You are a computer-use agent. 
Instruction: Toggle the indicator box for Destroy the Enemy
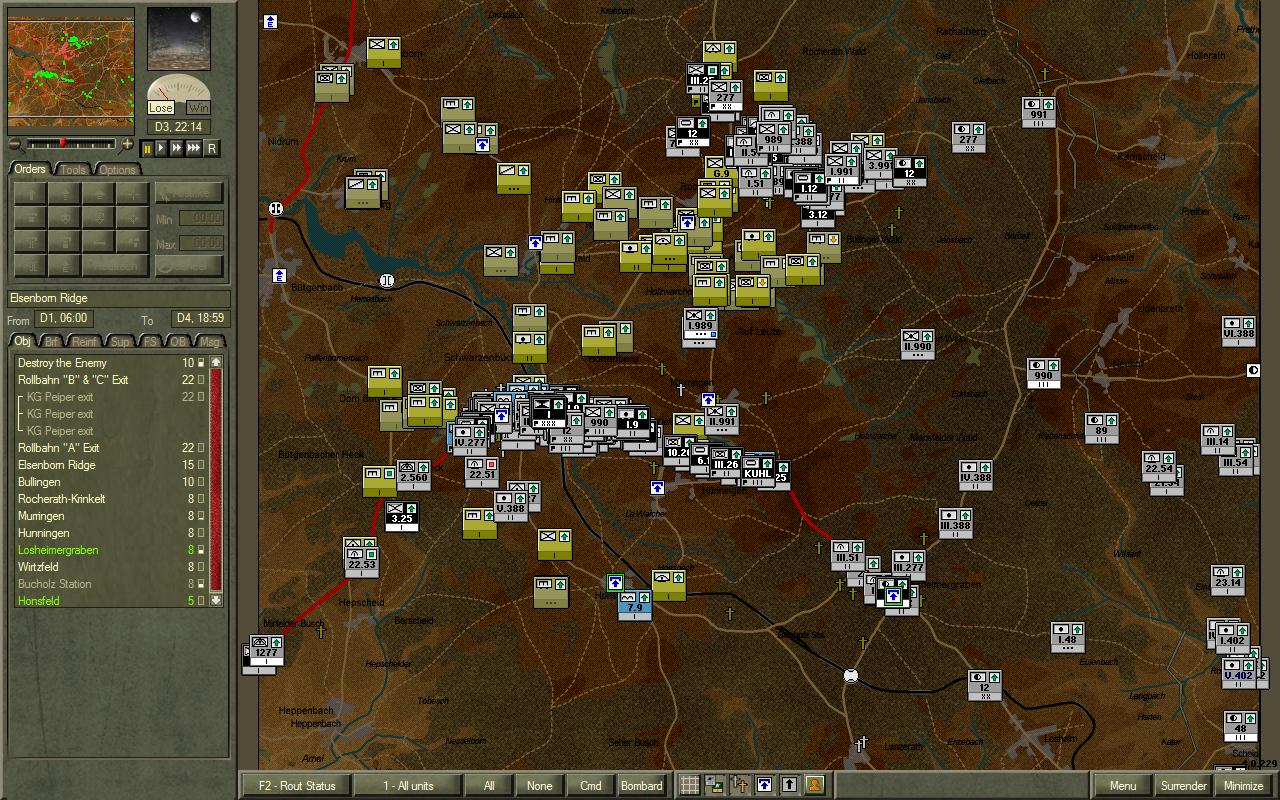pos(200,363)
